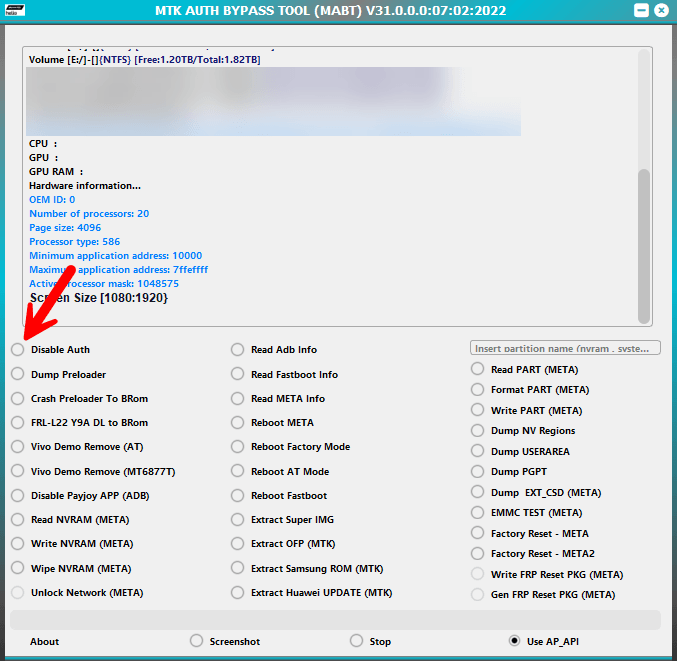Select Reboot Fastboot
Image resolution: width=677 pixels, height=661 pixels.
[237, 495]
